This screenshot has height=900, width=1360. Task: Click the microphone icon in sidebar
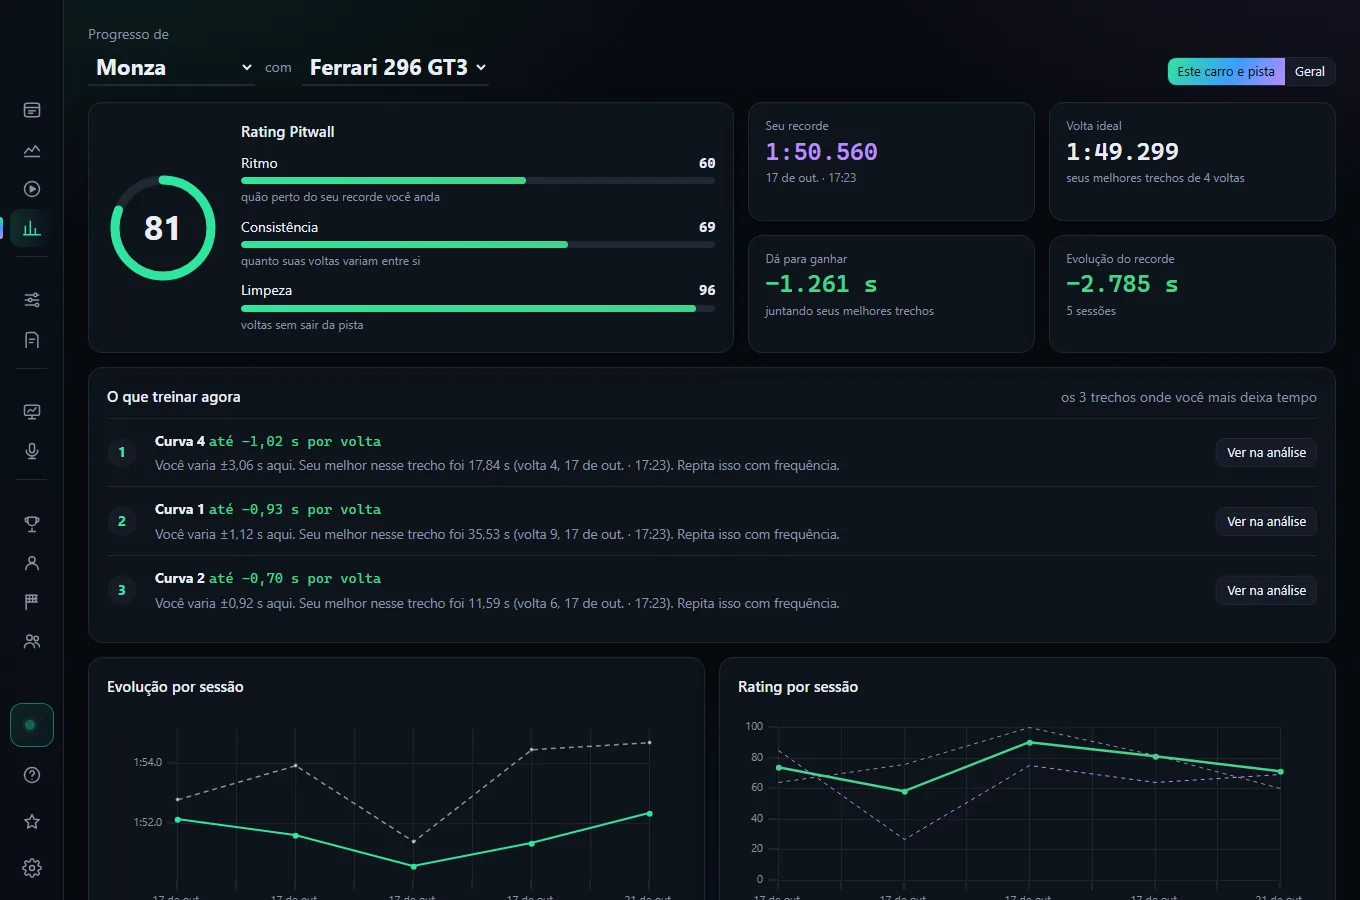click(x=32, y=451)
